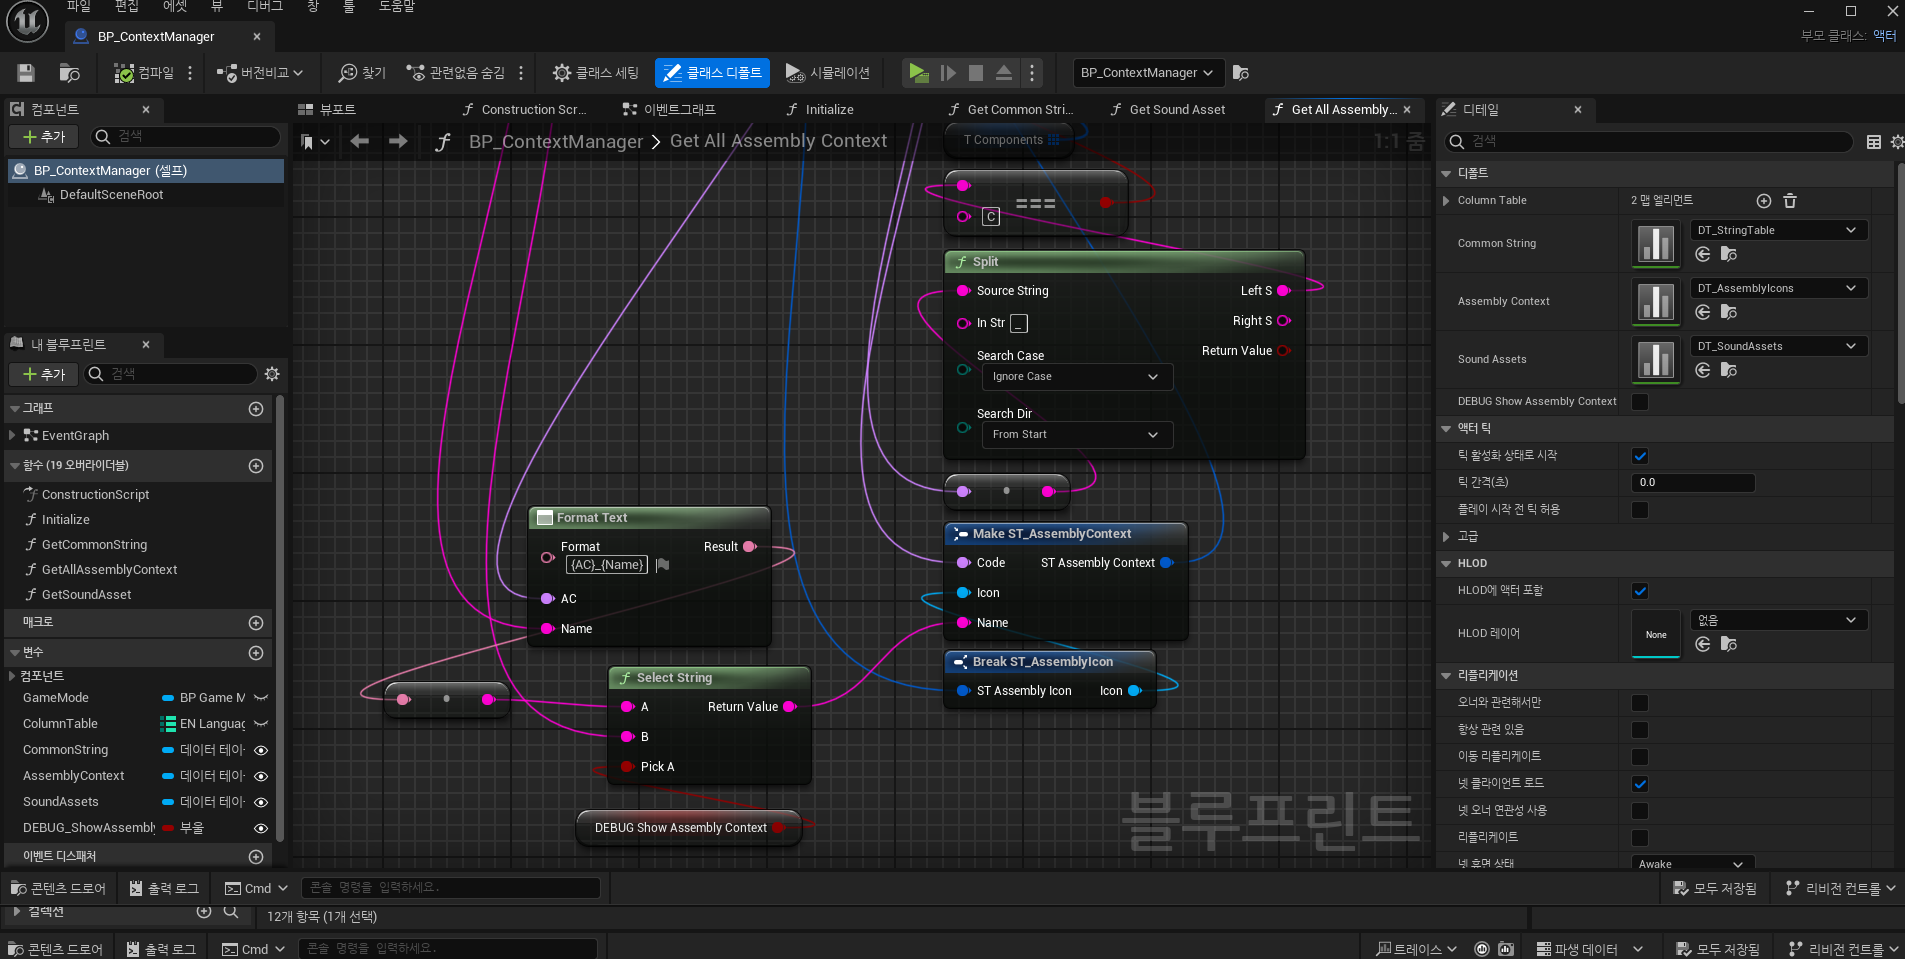This screenshot has width=1905, height=959.
Task: Open the Assembly Context DT_AssemblyIcons dropdown
Action: coord(1777,288)
